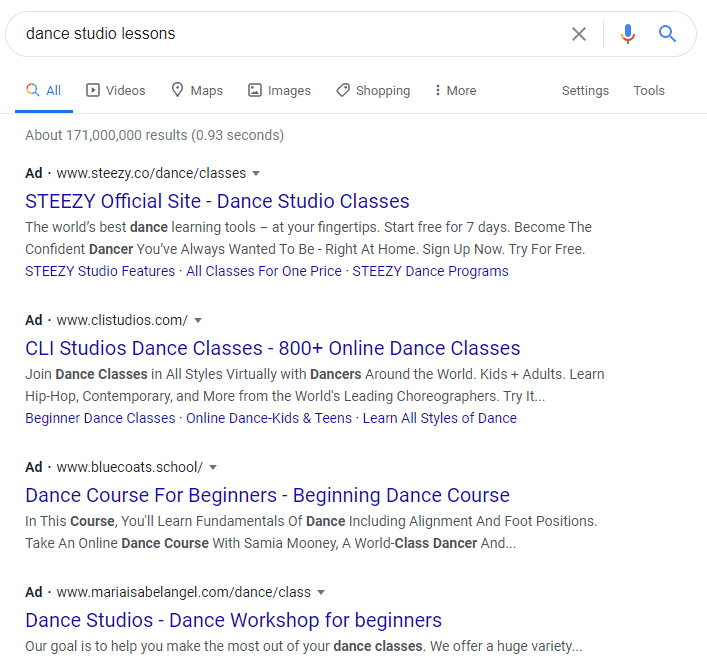Click the www.clistudios.com/ URL text
Viewport: 707px width, 671px height.
(122, 320)
